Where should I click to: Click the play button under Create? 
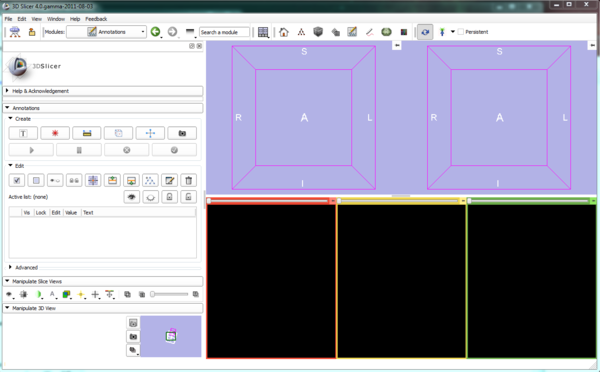click(31, 150)
